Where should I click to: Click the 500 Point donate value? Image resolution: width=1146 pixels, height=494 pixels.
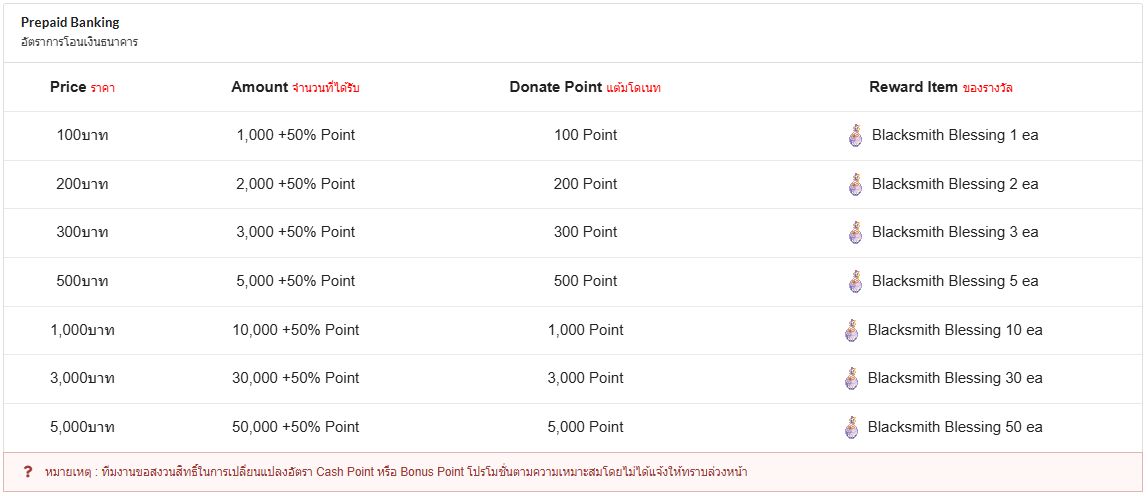[x=585, y=281]
